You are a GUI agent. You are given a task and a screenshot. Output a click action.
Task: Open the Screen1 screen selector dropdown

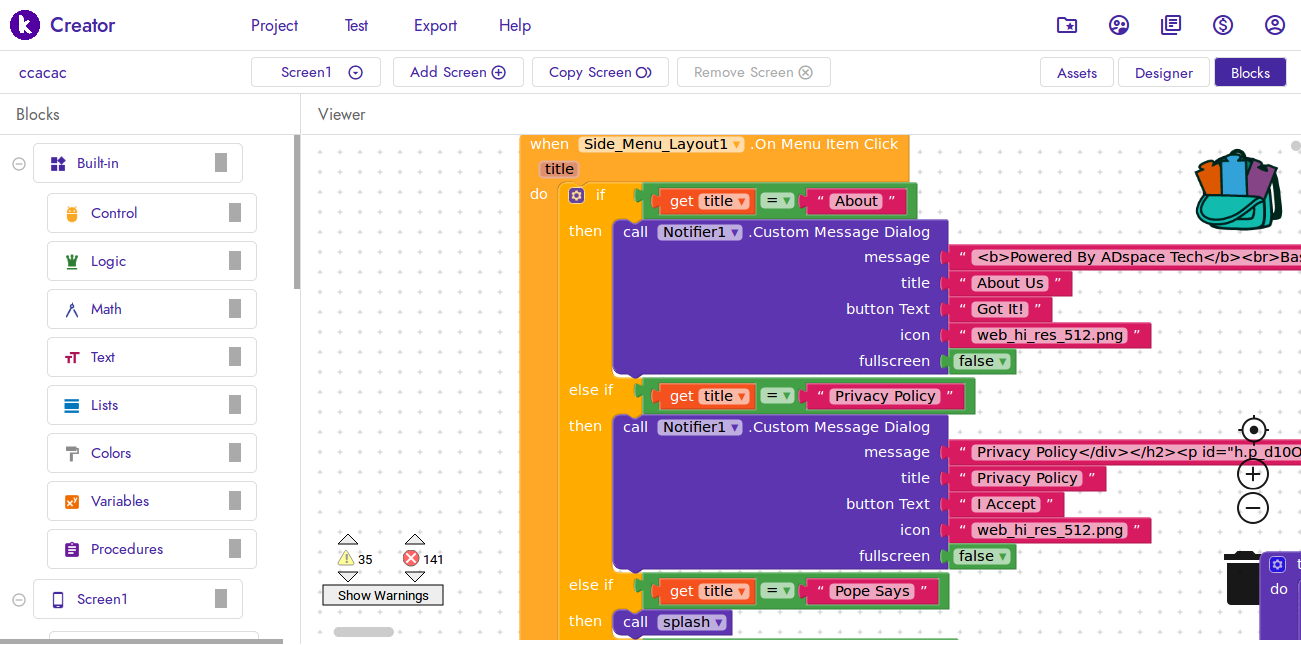point(316,72)
